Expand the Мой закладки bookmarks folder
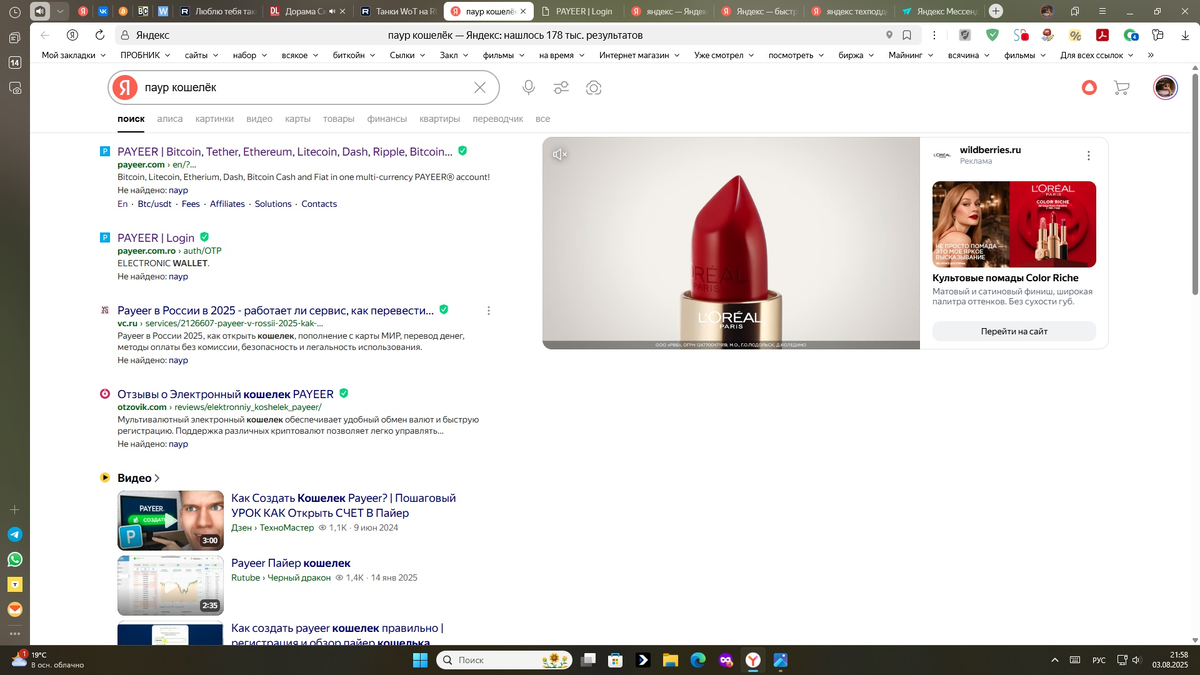Viewport: 1200px width, 675px height. pos(72,55)
